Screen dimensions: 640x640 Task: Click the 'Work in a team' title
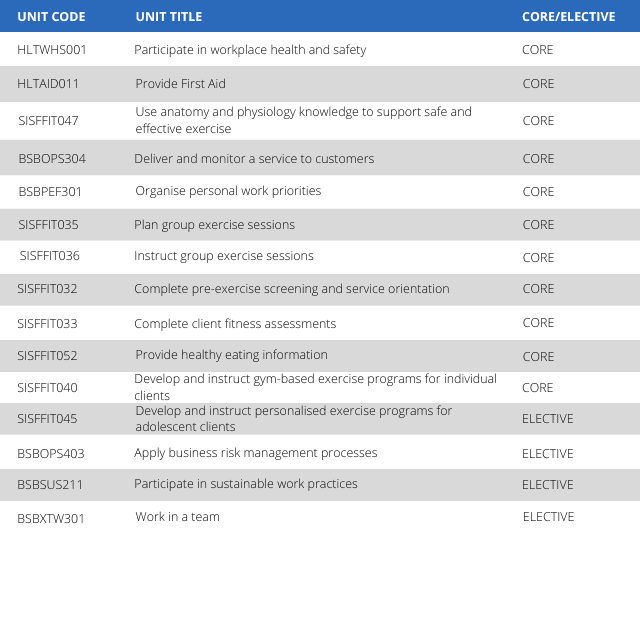click(x=178, y=517)
